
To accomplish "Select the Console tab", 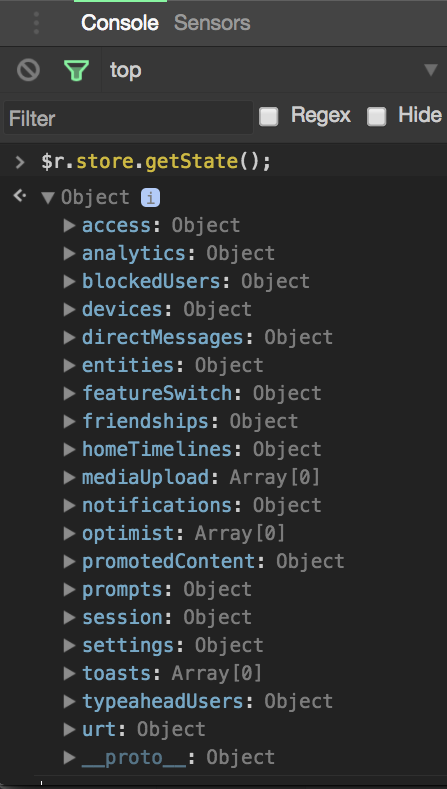I will coord(120,23).
